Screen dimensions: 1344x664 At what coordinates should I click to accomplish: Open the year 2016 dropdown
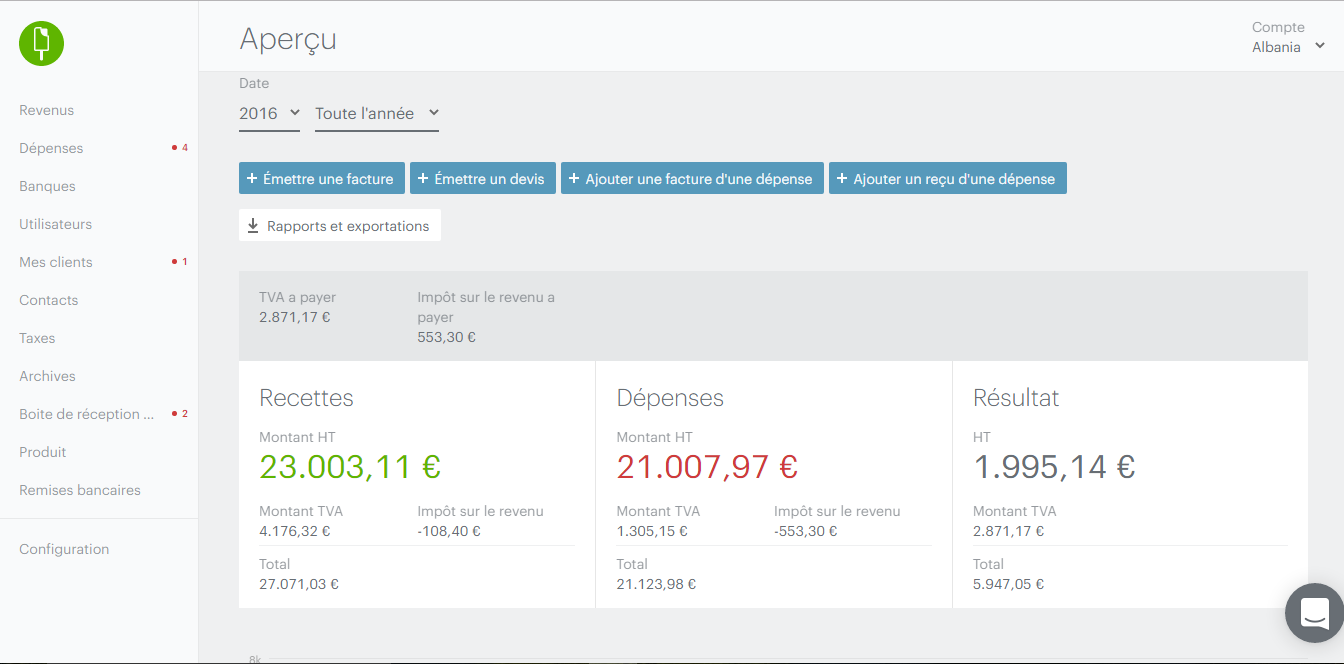point(269,114)
